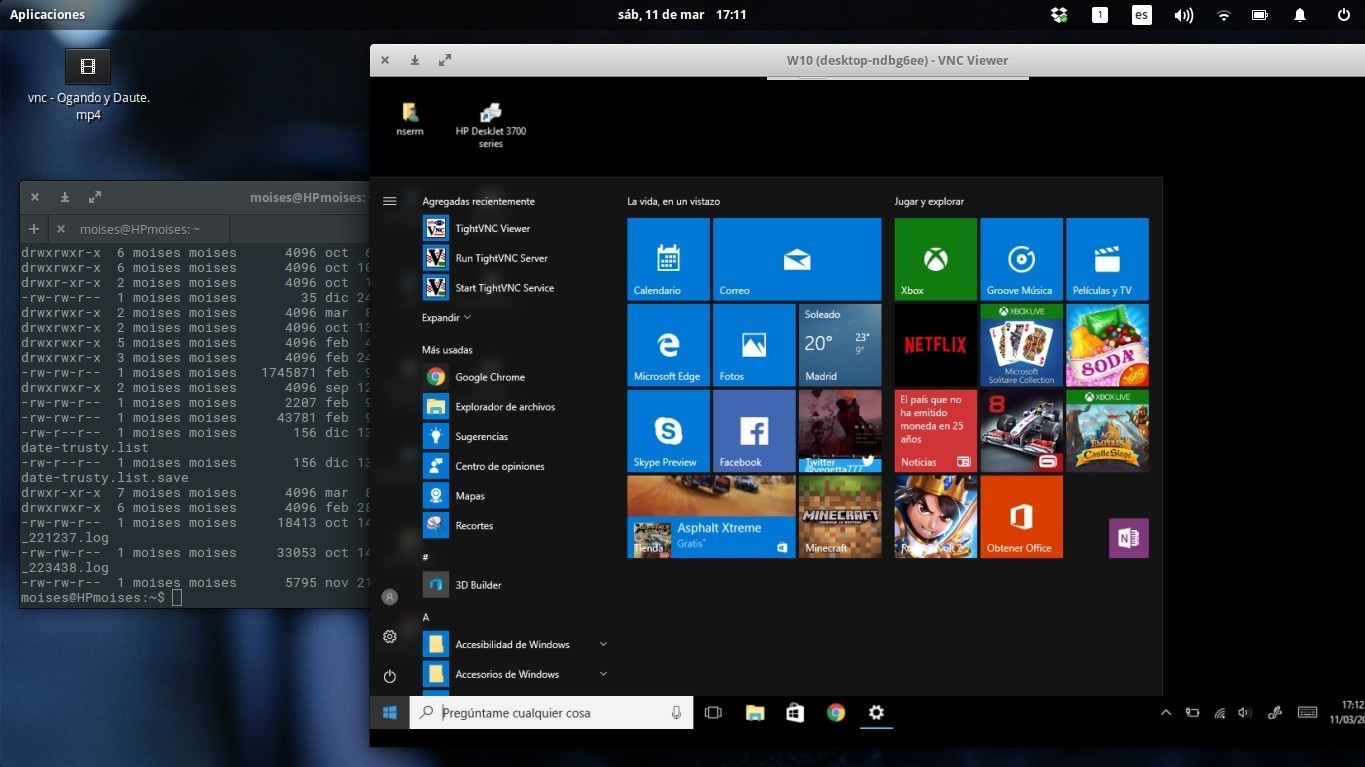
Task: Open Chrome on Windows taskbar
Action: (836, 713)
